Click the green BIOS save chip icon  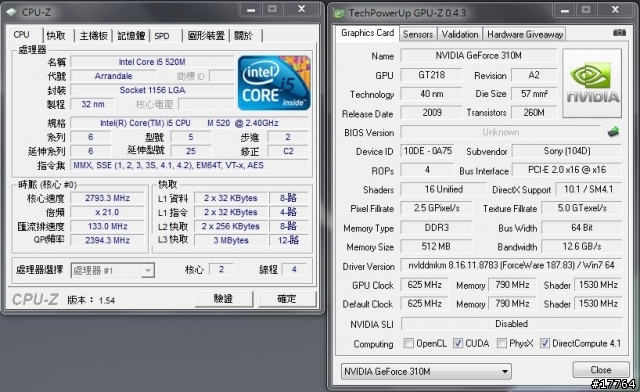click(x=613, y=132)
